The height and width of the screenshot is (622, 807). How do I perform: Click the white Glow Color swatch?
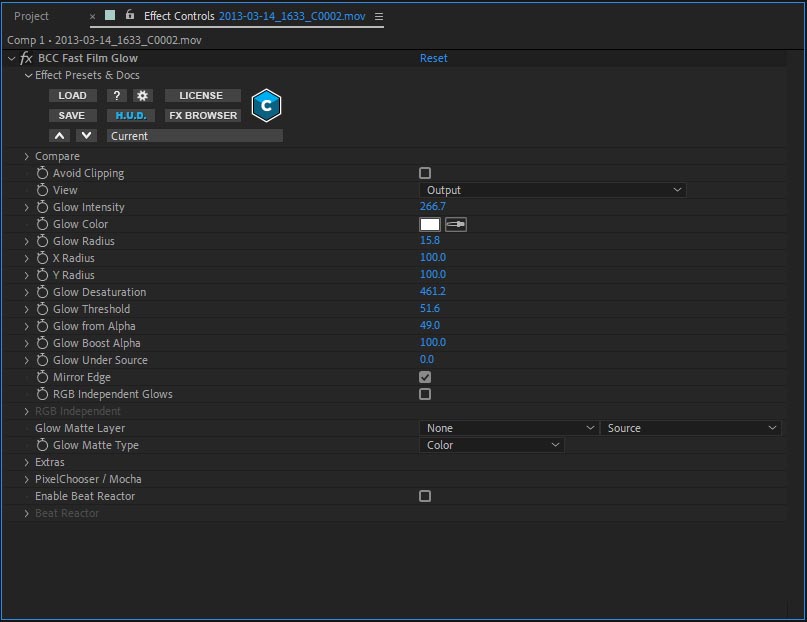430,224
